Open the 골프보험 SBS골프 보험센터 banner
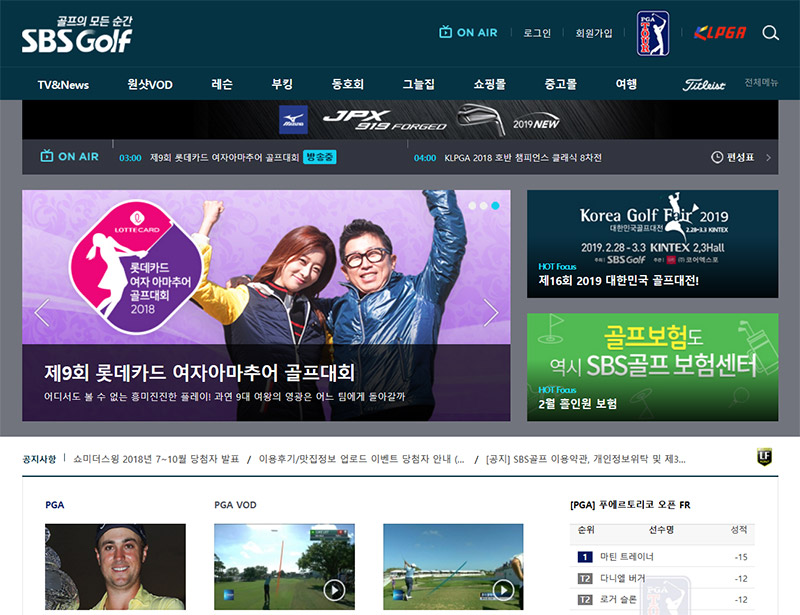This screenshot has height=615, width=800. pyautogui.click(x=653, y=367)
